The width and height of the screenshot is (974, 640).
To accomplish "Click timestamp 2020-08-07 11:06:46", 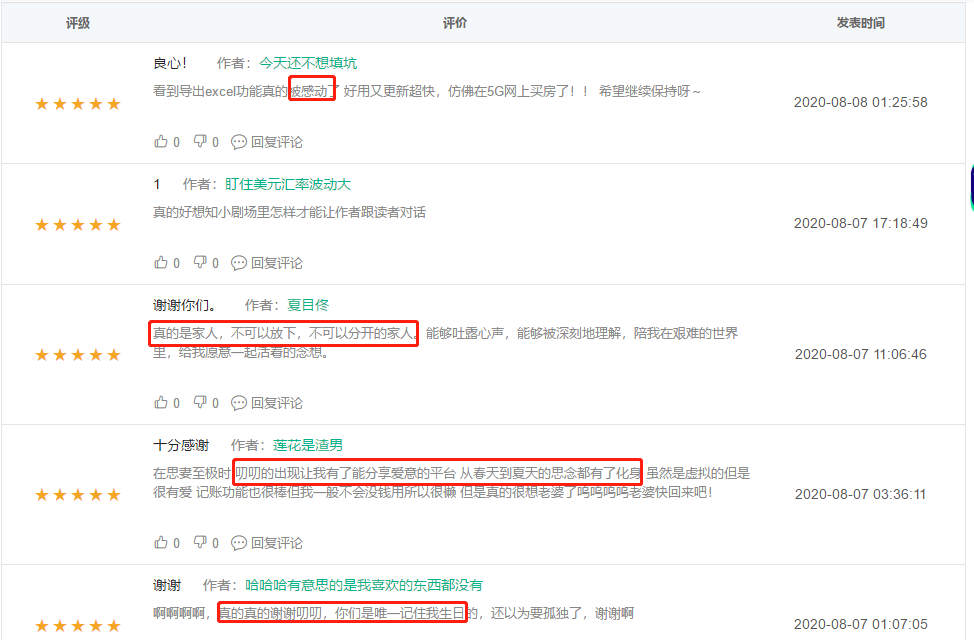I will [860, 354].
